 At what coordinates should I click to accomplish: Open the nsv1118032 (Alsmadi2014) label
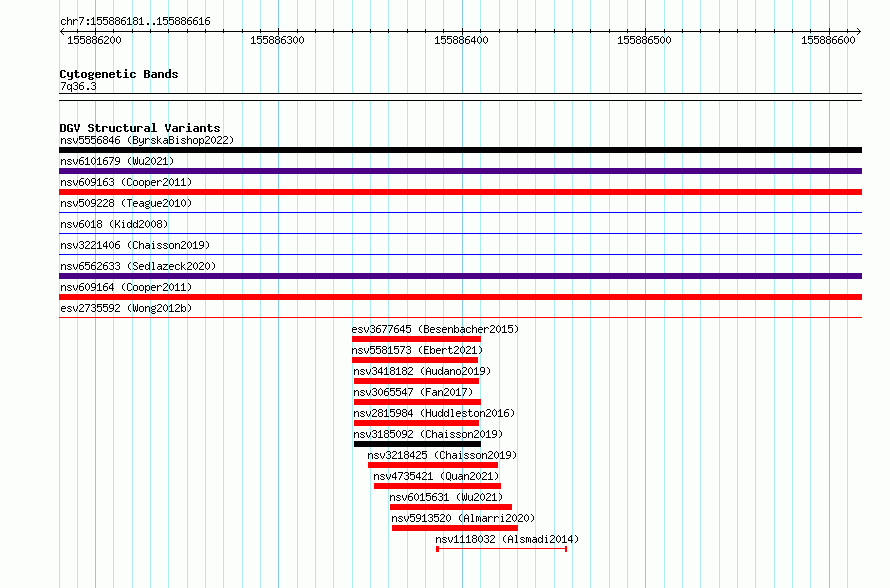[507, 539]
